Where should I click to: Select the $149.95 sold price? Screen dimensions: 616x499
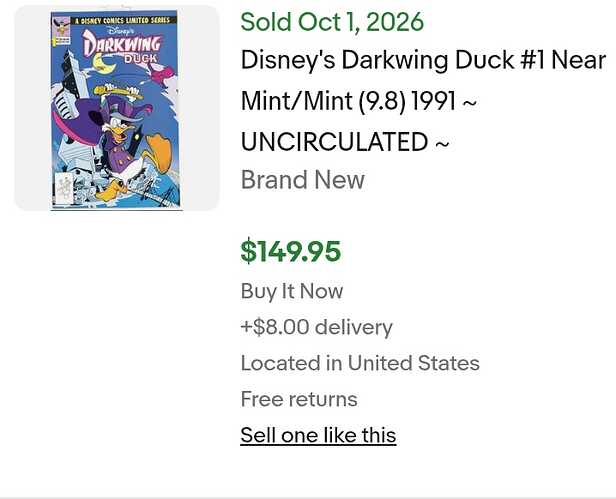pyautogui.click(x=291, y=251)
